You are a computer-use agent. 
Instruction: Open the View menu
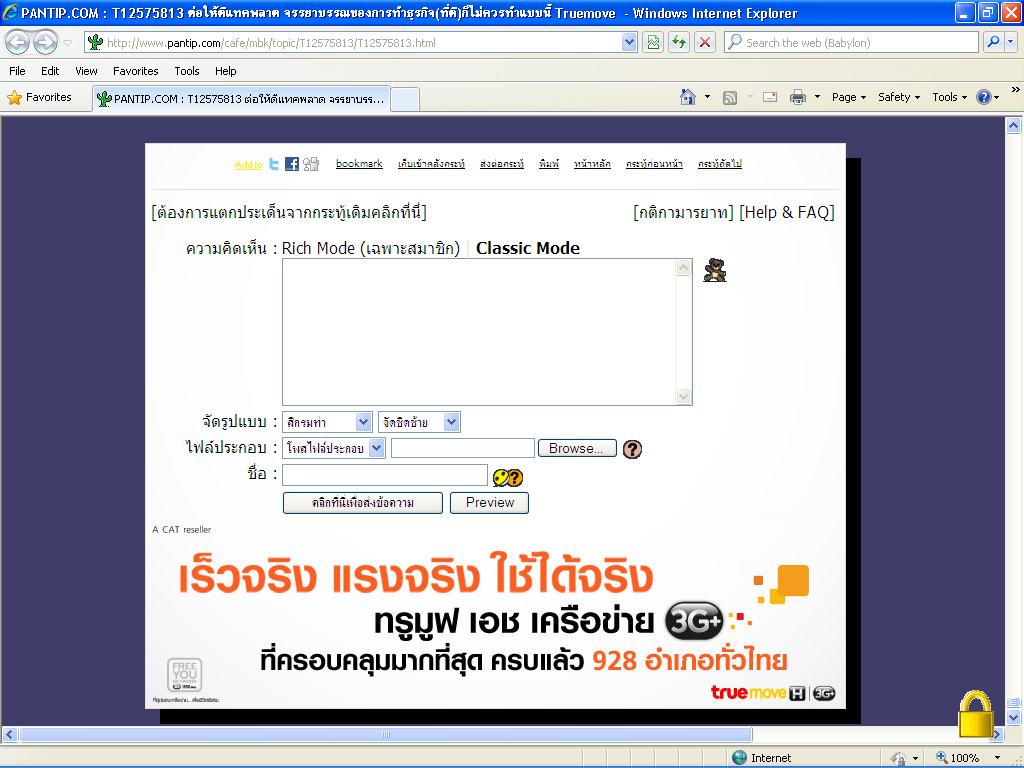tap(86, 71)
